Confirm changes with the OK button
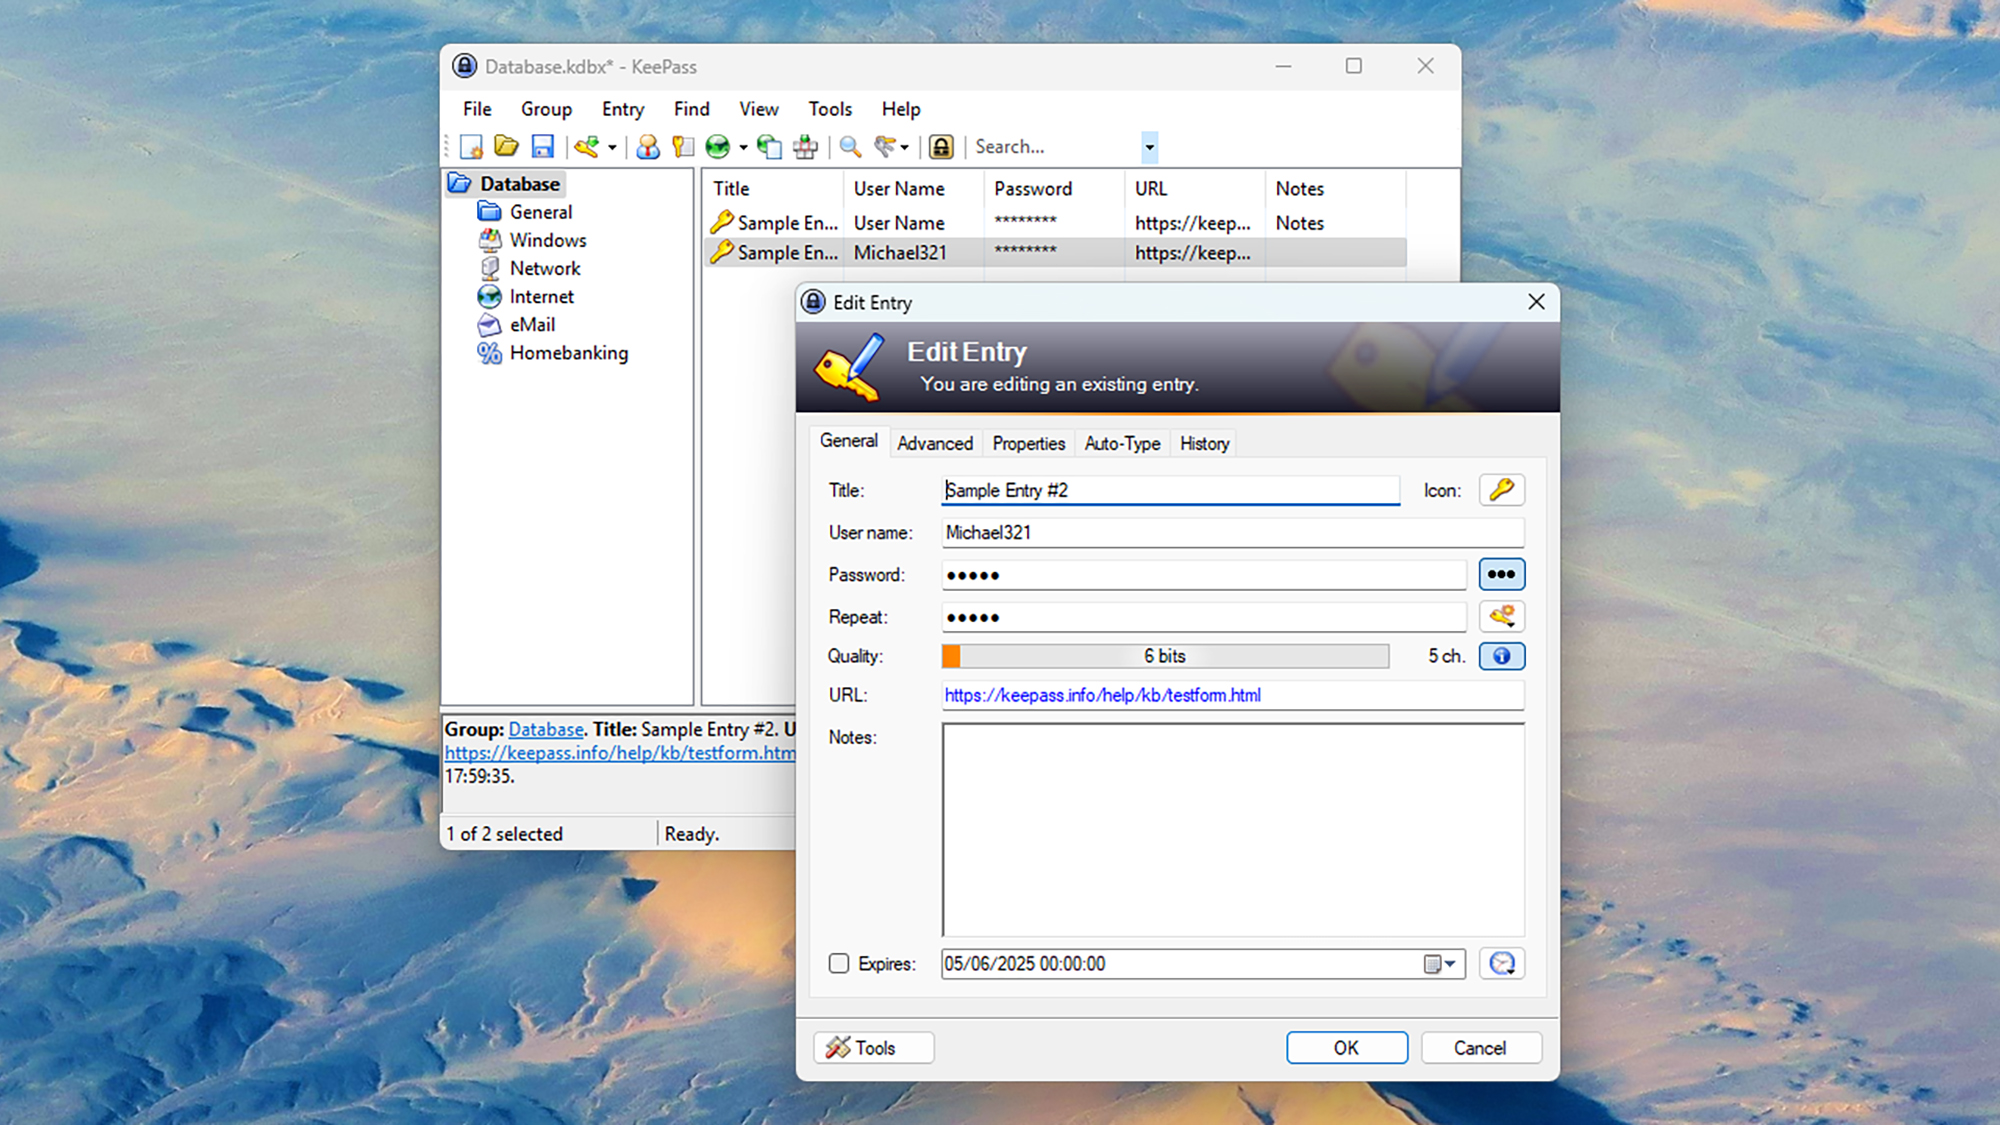The image size is (2000, 1125). 1346,1047
